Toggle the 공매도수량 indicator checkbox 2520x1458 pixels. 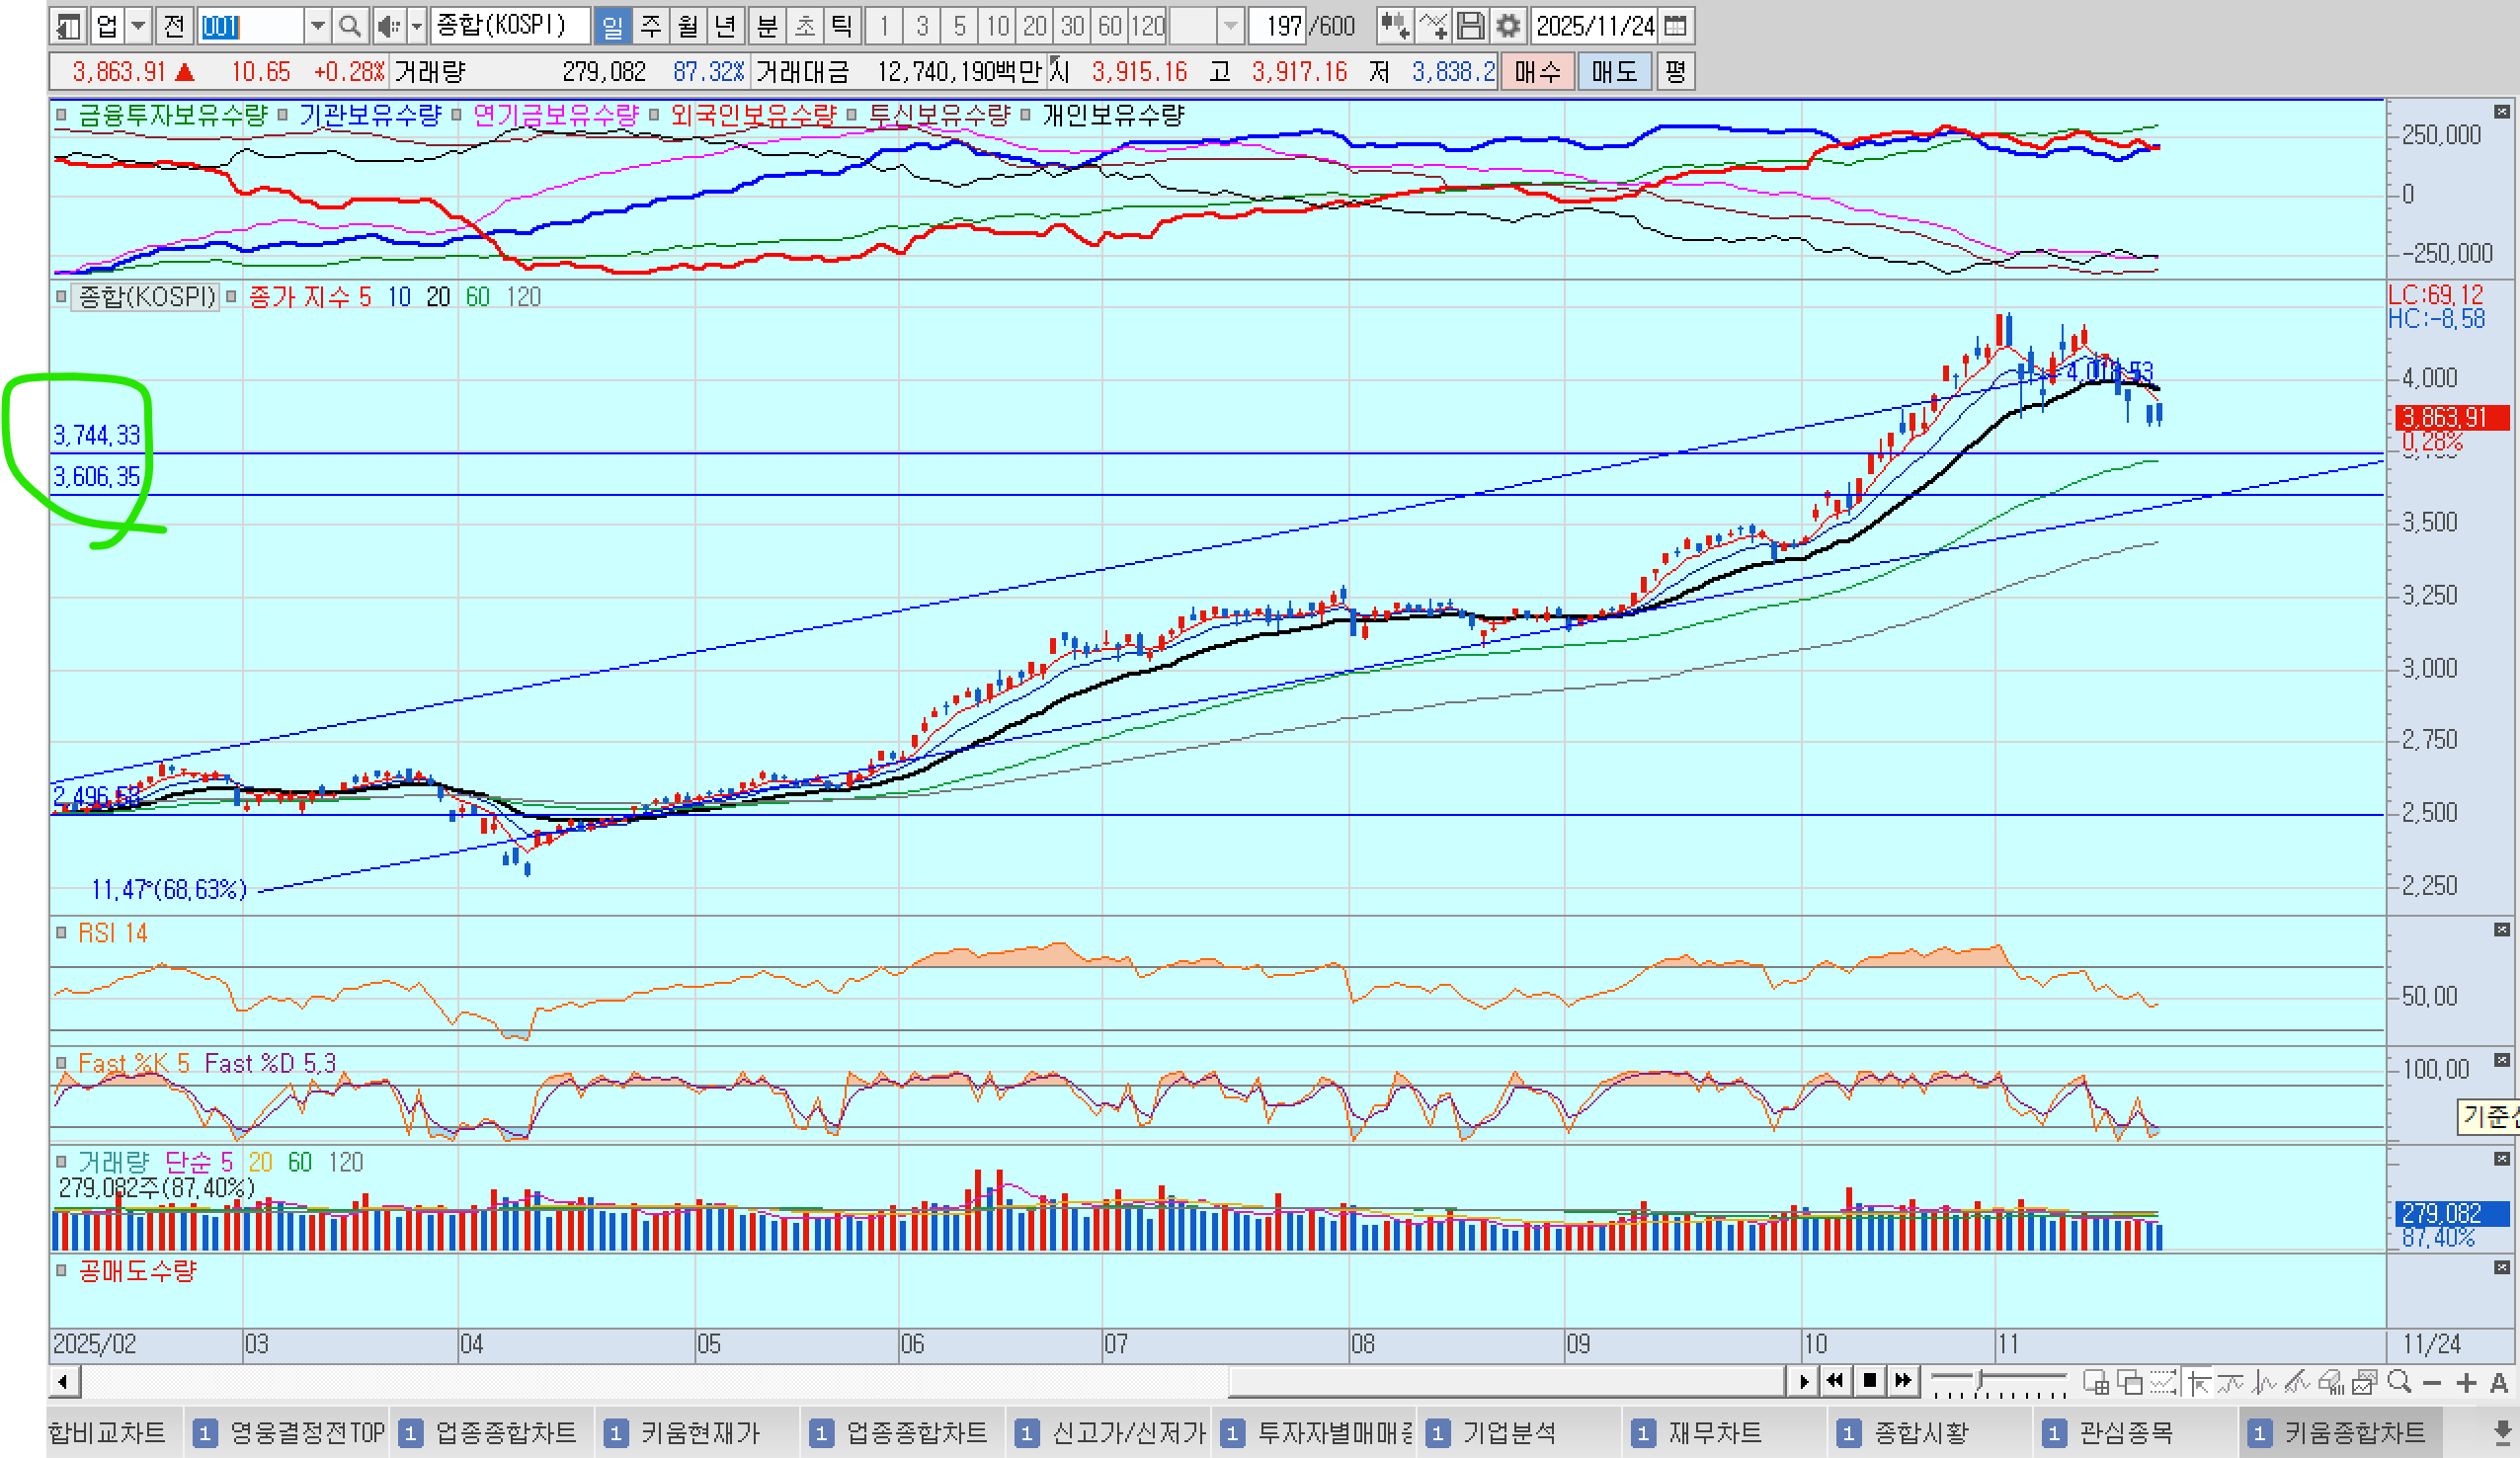tap(61, 1271)
